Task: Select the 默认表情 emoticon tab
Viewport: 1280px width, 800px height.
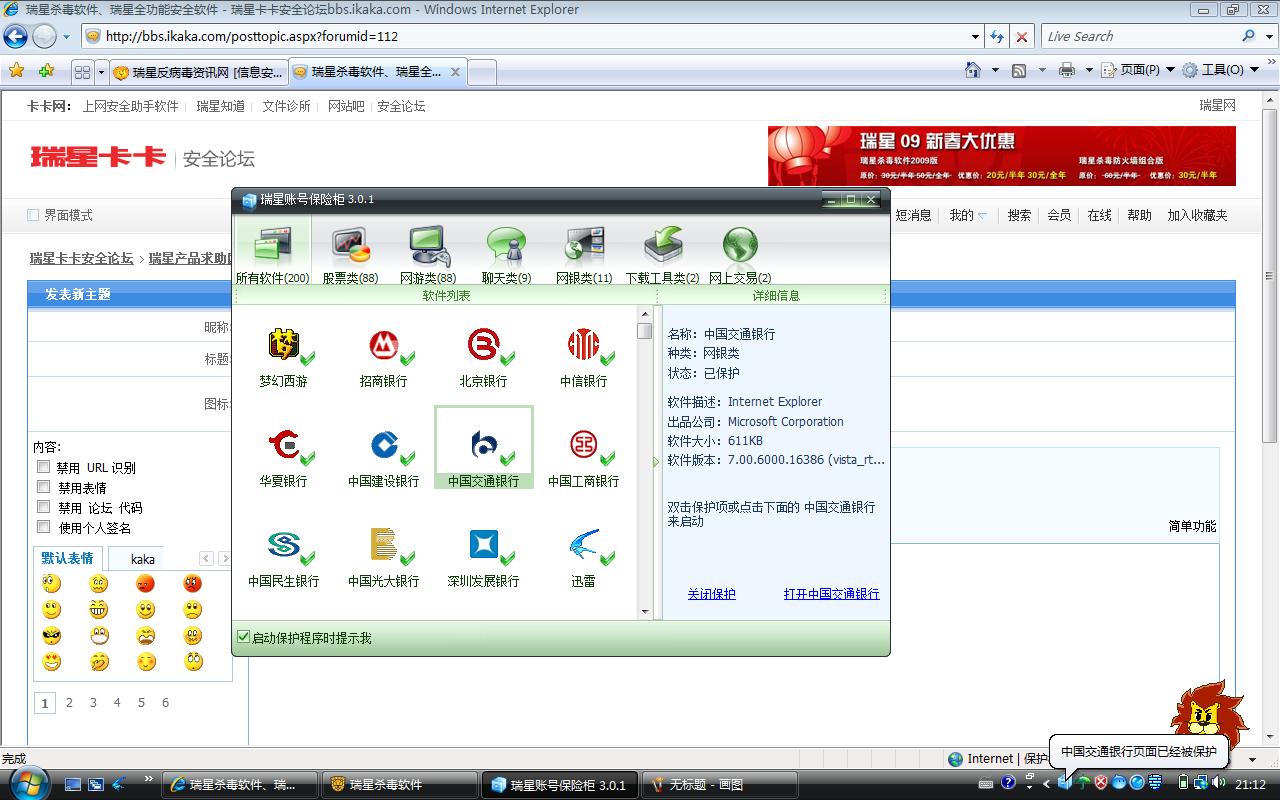Action: [68, 558]
